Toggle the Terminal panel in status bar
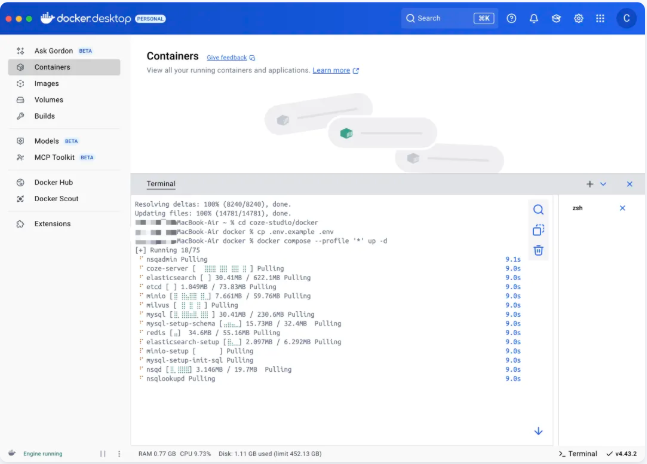 click(x=578, y=453)
